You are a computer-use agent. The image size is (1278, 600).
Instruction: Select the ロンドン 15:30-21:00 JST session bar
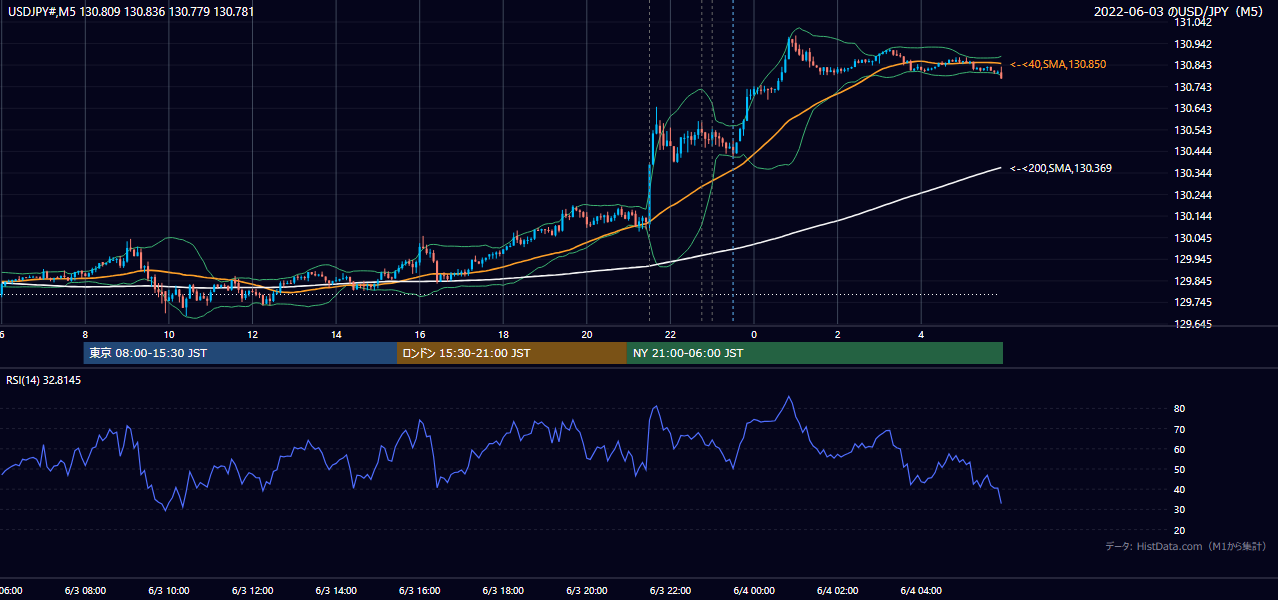(512, 353)
